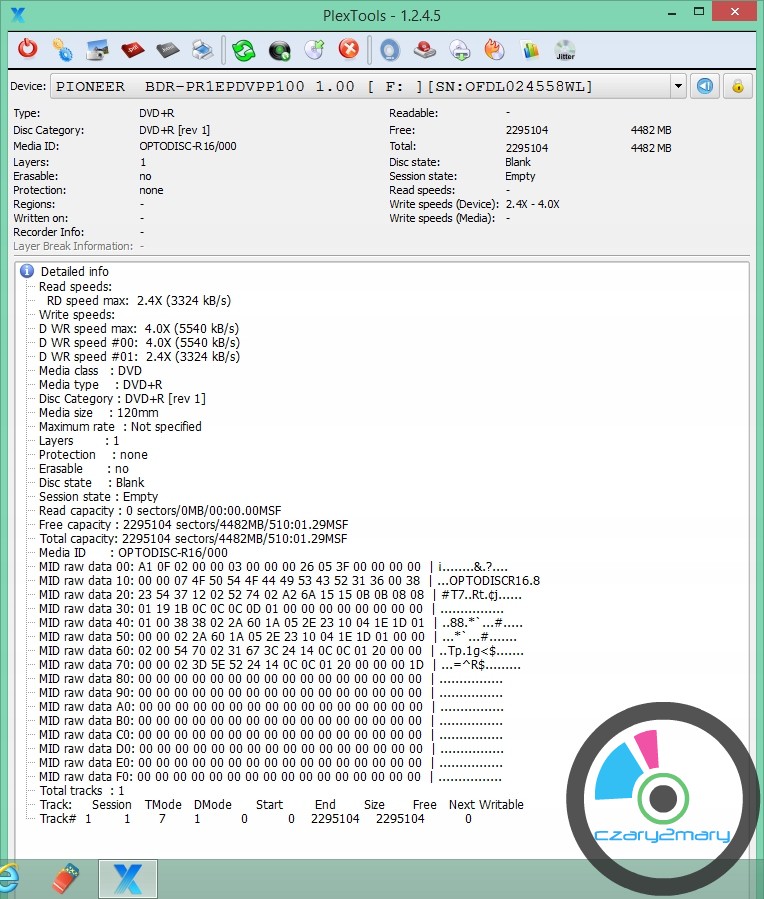Click the Read speeds tree entry
The image size is (764, 899).
76,286
